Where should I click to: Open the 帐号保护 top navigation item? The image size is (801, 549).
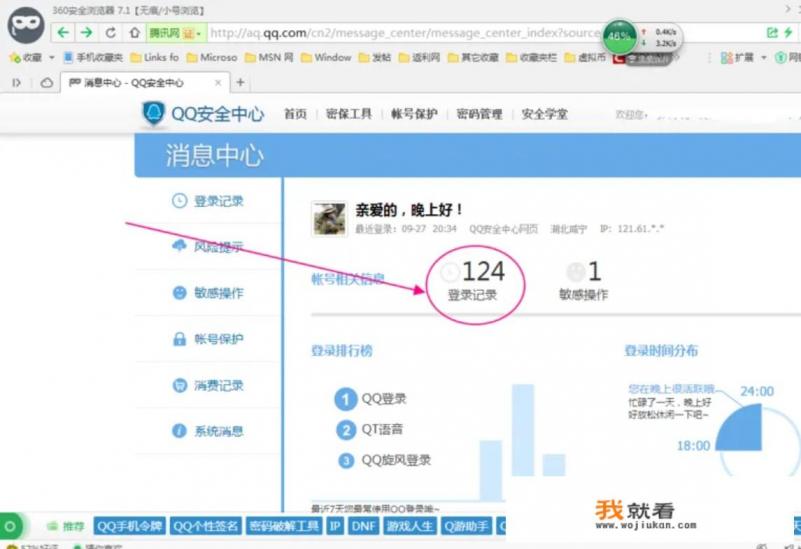[414, 114]
